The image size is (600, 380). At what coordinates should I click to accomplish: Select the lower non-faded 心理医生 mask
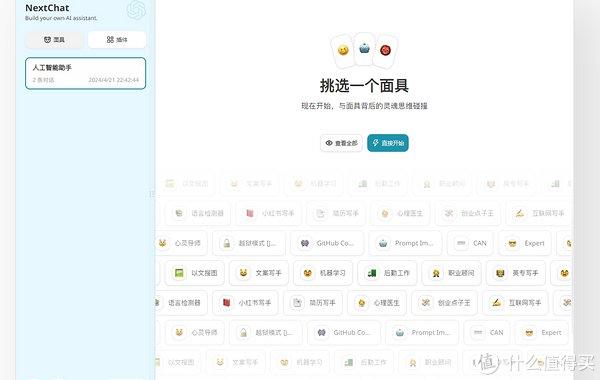[x=377, y=303]
